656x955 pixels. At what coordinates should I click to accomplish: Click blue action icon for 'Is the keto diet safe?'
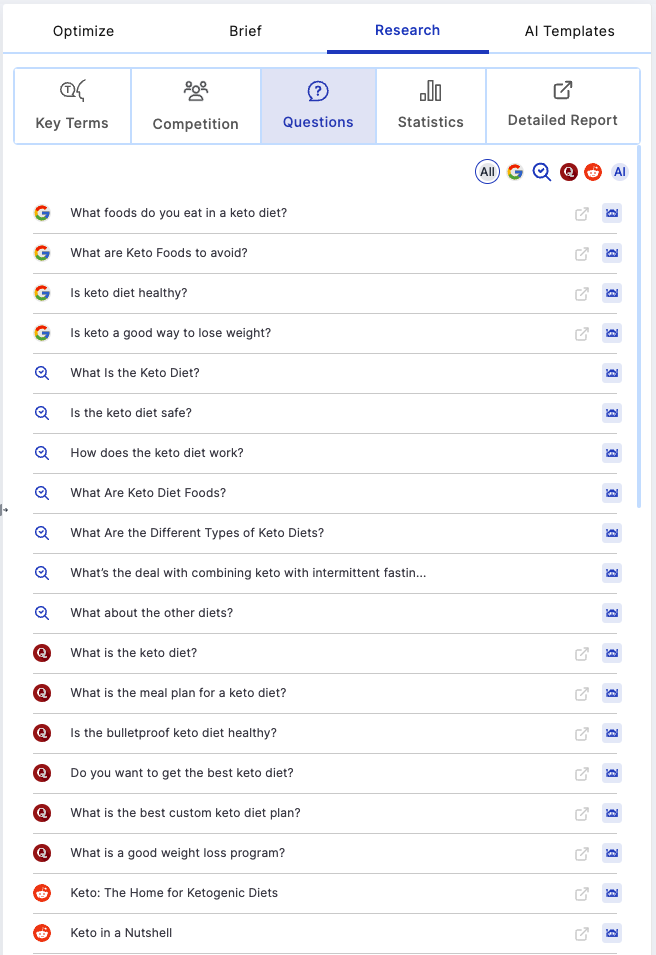click(x=612, y=413)
